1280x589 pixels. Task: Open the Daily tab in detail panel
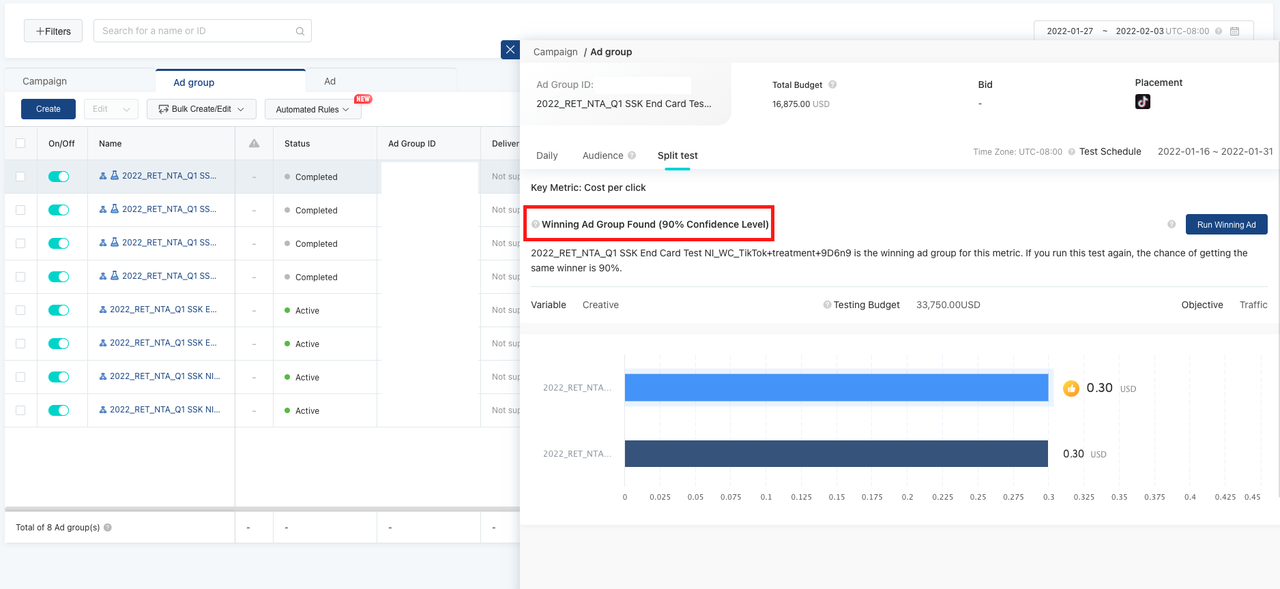click(x=547, y=156)
